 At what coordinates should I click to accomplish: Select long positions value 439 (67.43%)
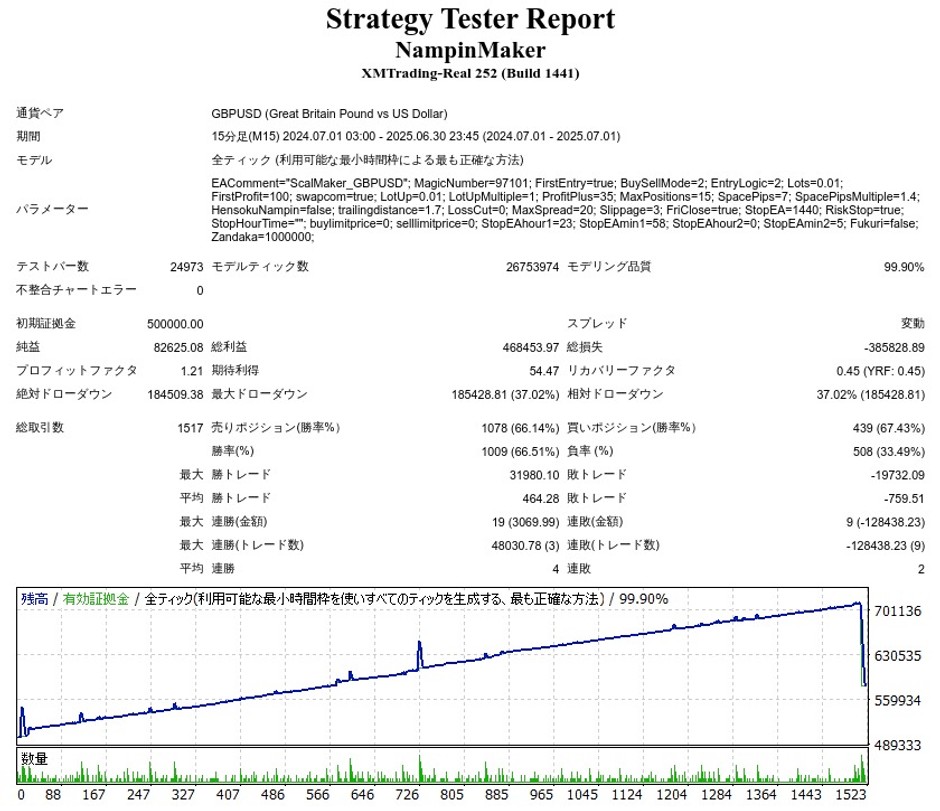(x=888, y=428)
